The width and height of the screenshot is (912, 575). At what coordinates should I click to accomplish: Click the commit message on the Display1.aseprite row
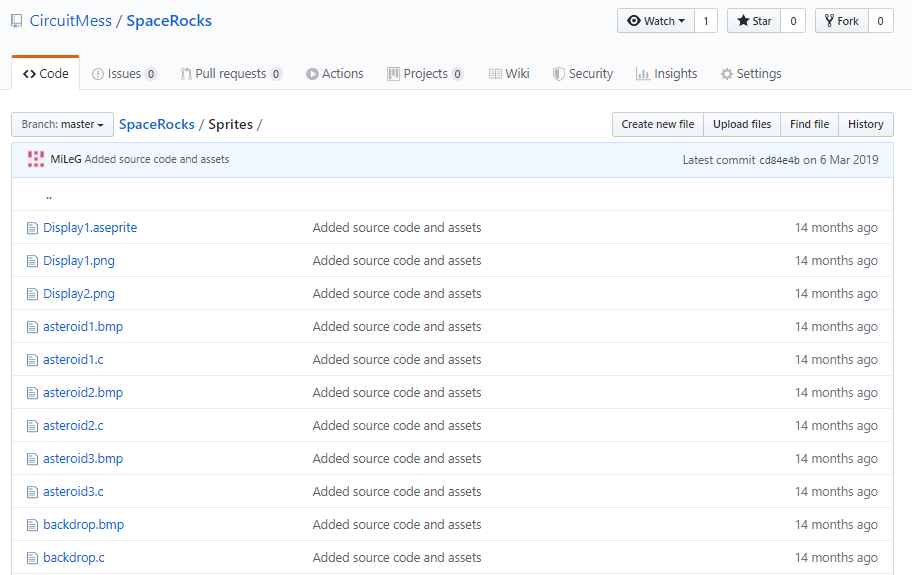(397, 228)
